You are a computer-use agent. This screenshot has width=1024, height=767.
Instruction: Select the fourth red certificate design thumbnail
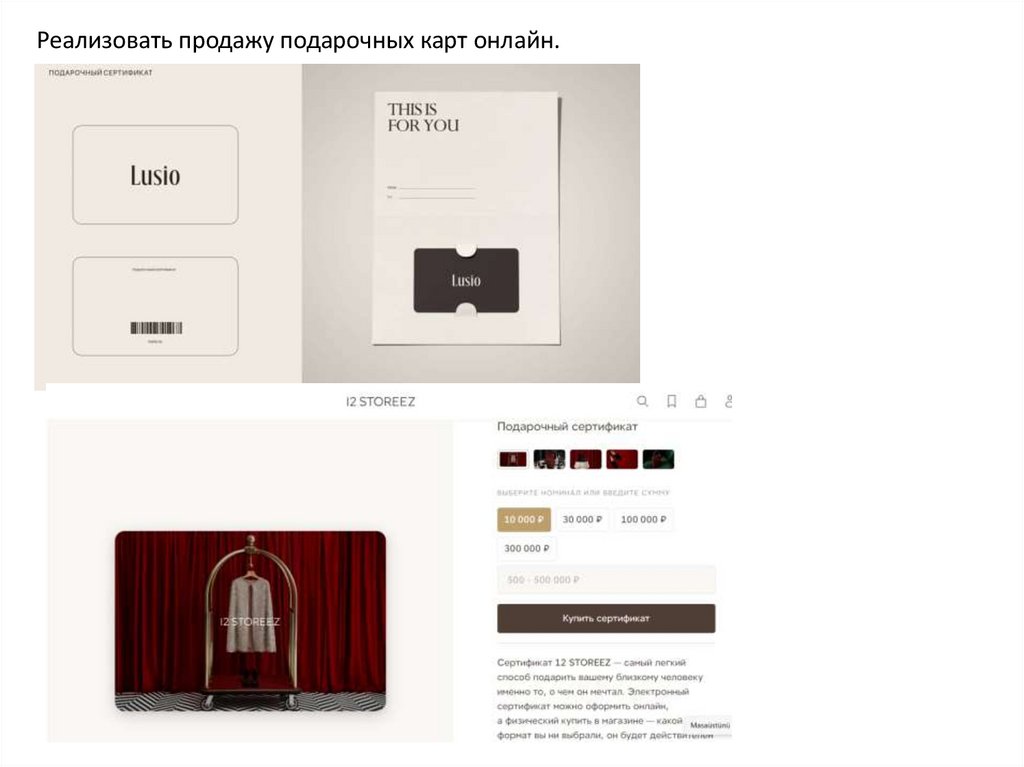622,459
